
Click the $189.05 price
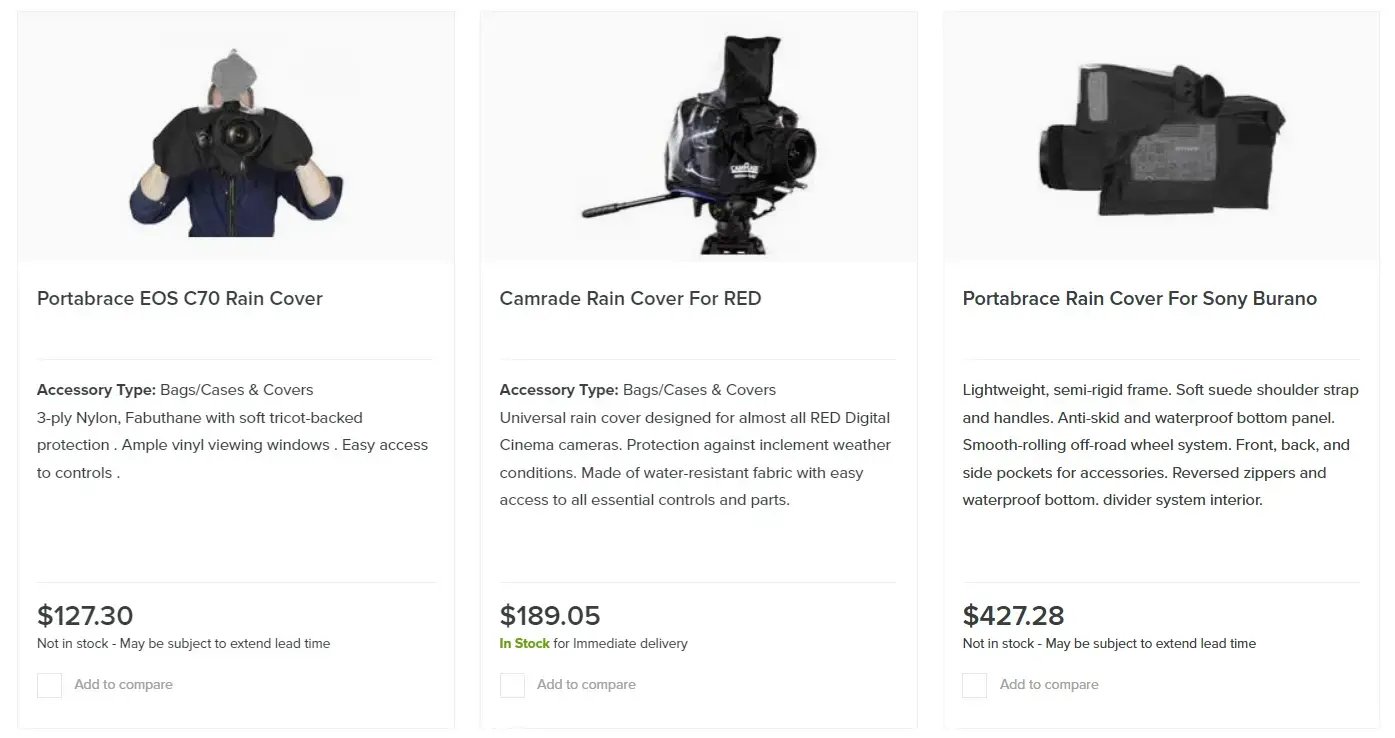pyautogui.click(x=550, y=615)
